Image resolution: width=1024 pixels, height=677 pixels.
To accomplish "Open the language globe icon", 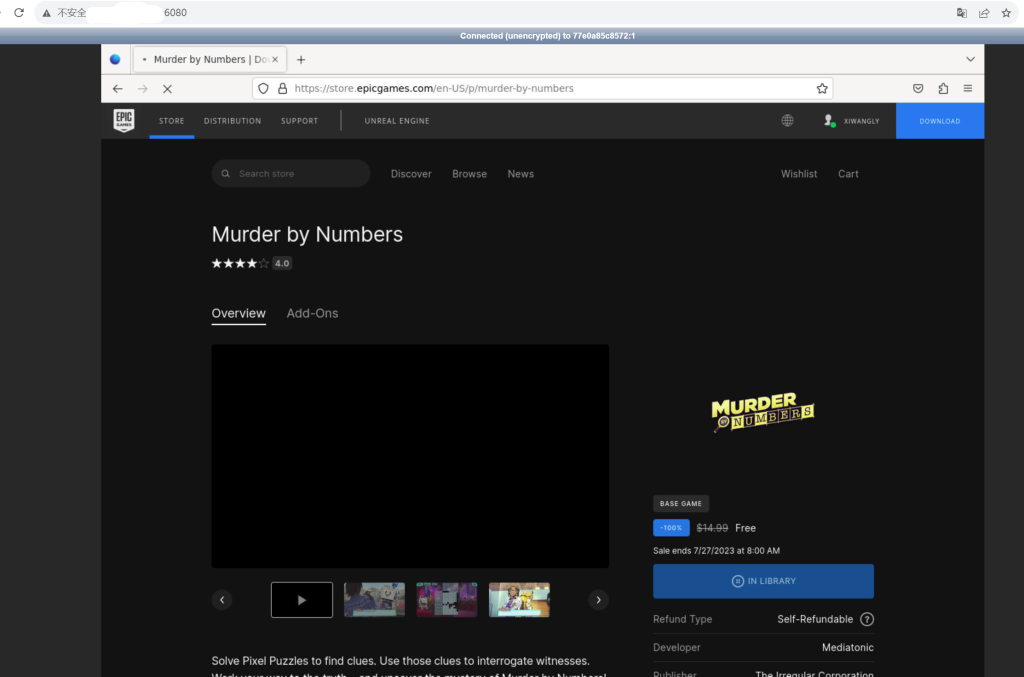I will (x=788, y=121).
